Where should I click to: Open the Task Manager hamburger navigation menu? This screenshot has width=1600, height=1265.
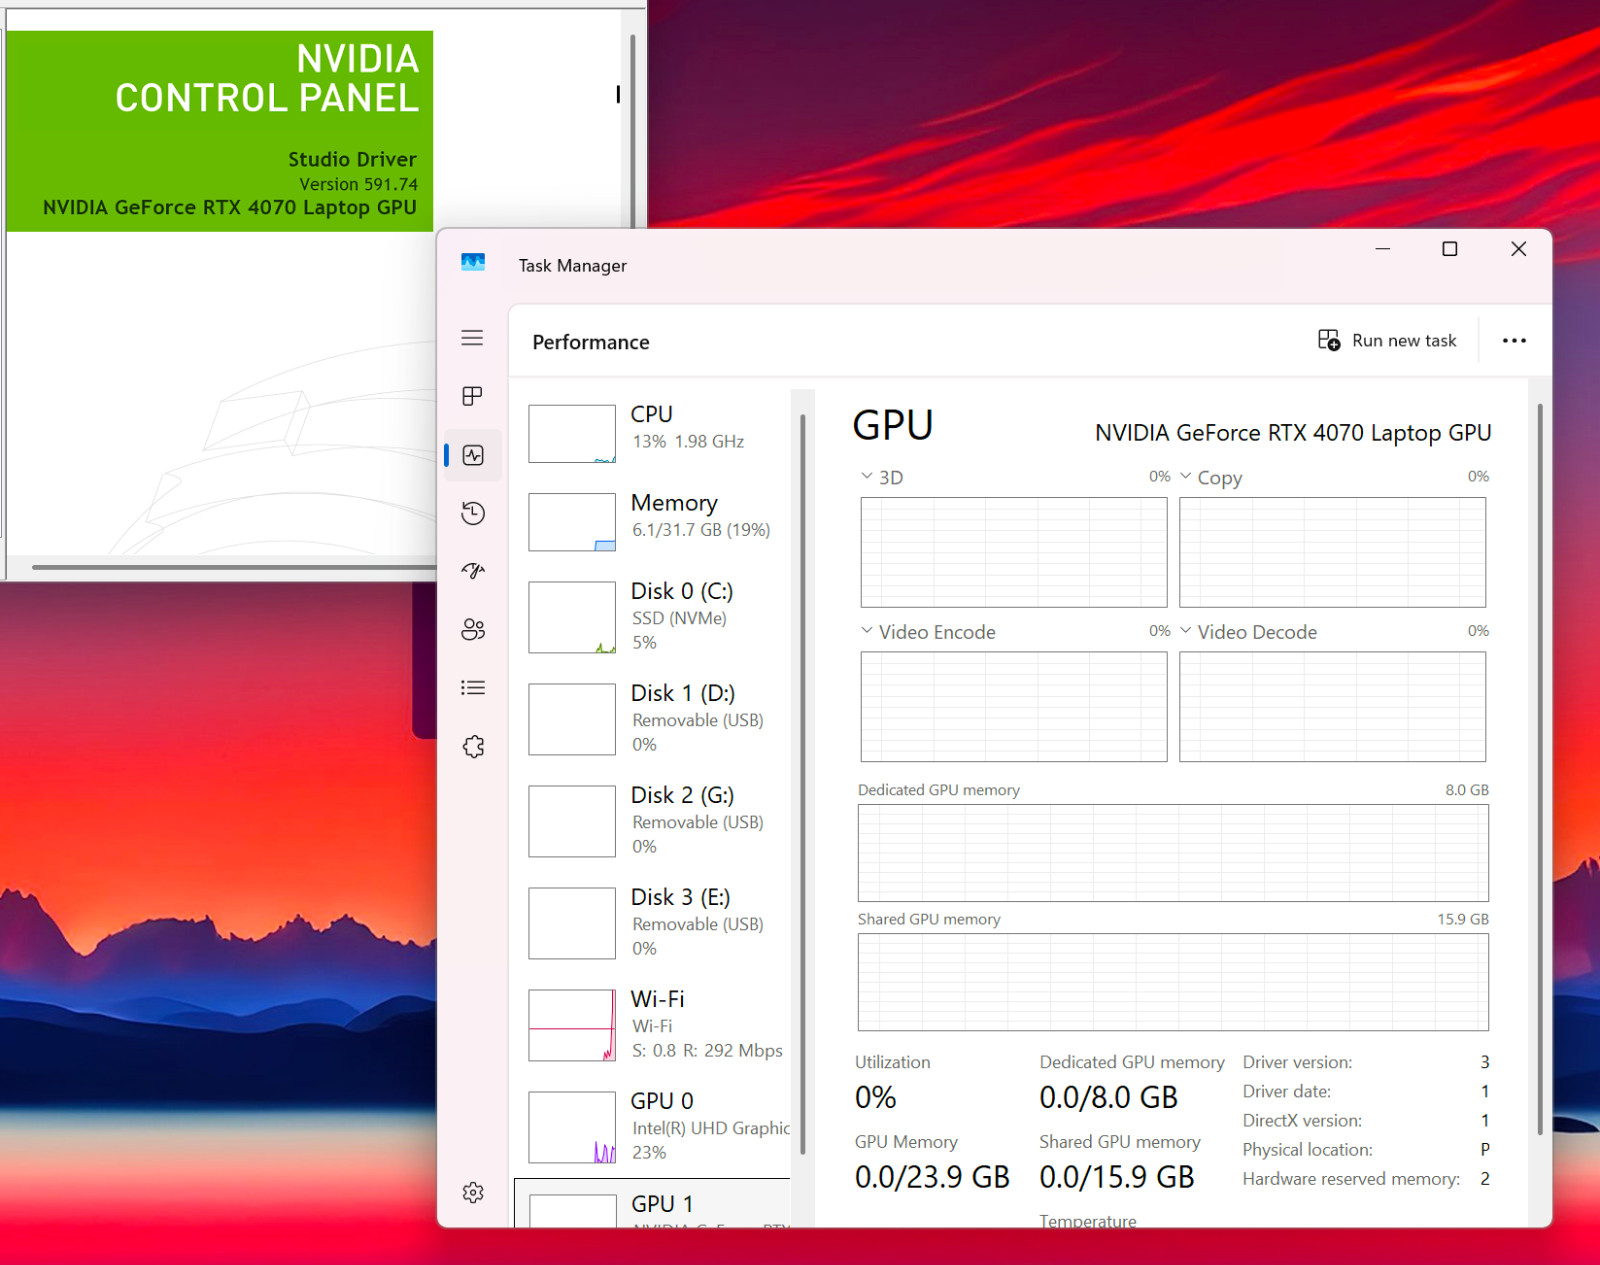472,338
